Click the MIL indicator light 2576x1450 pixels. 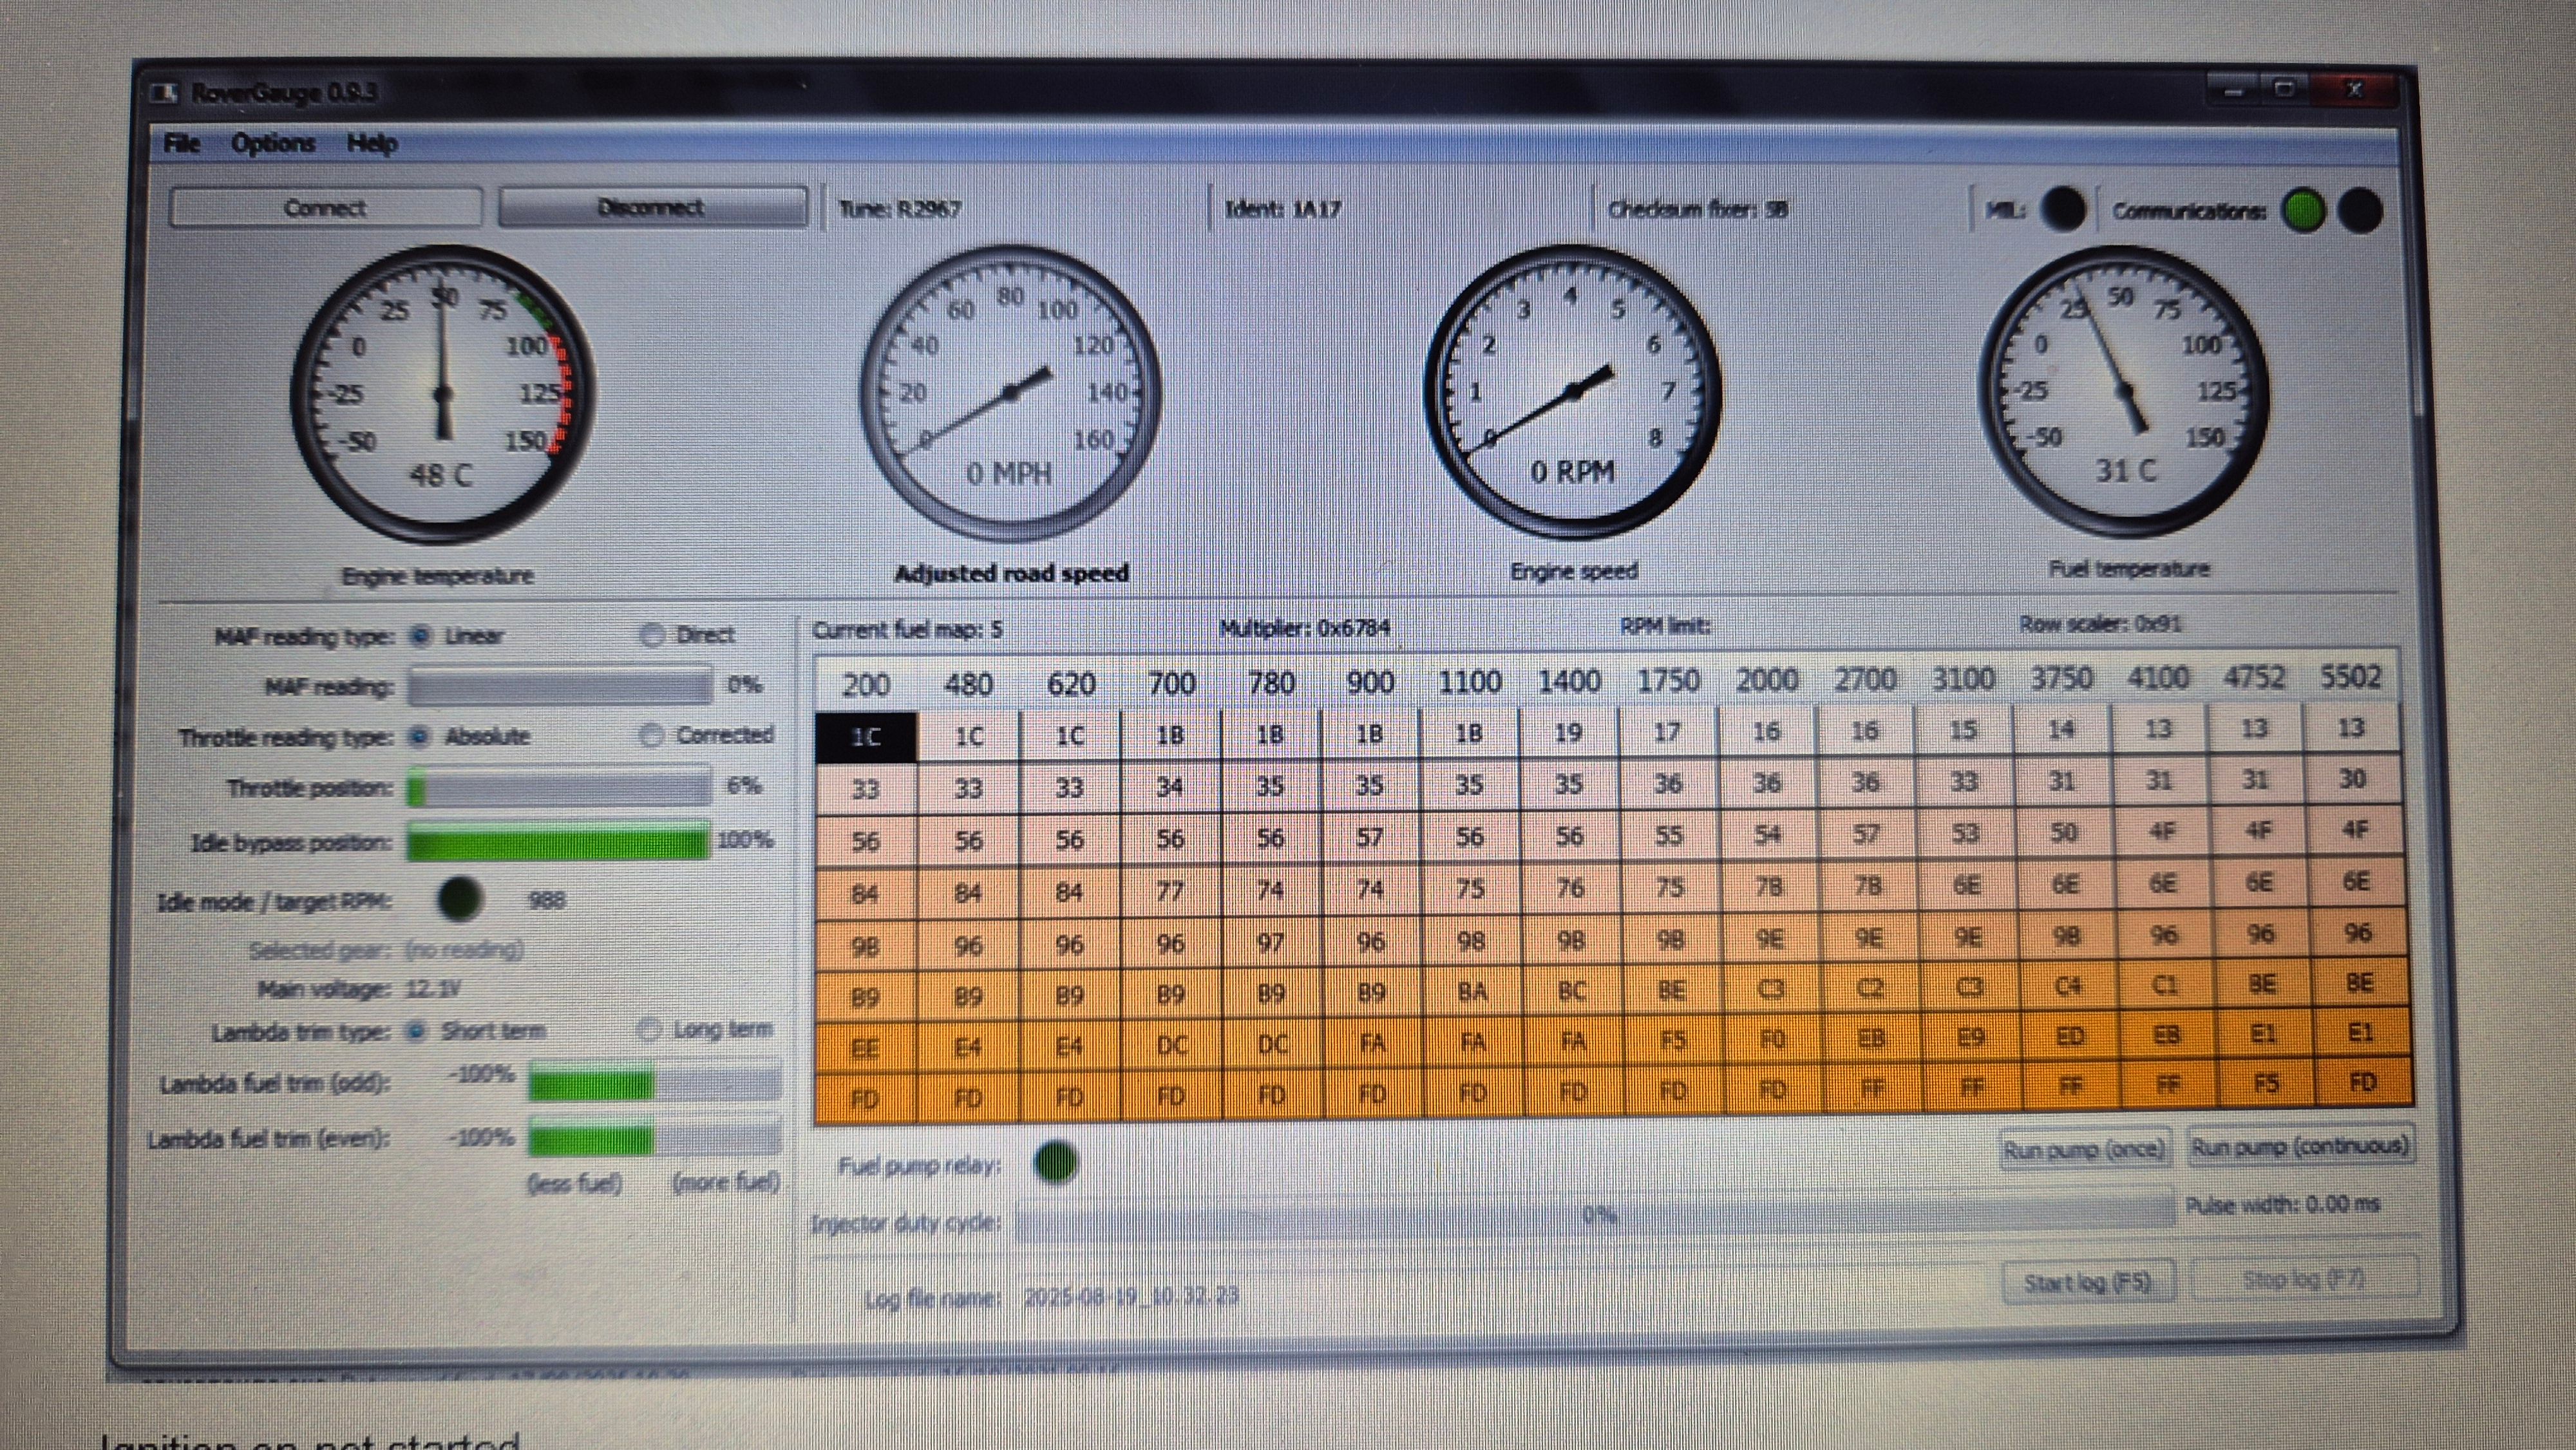pos(2062,209)
